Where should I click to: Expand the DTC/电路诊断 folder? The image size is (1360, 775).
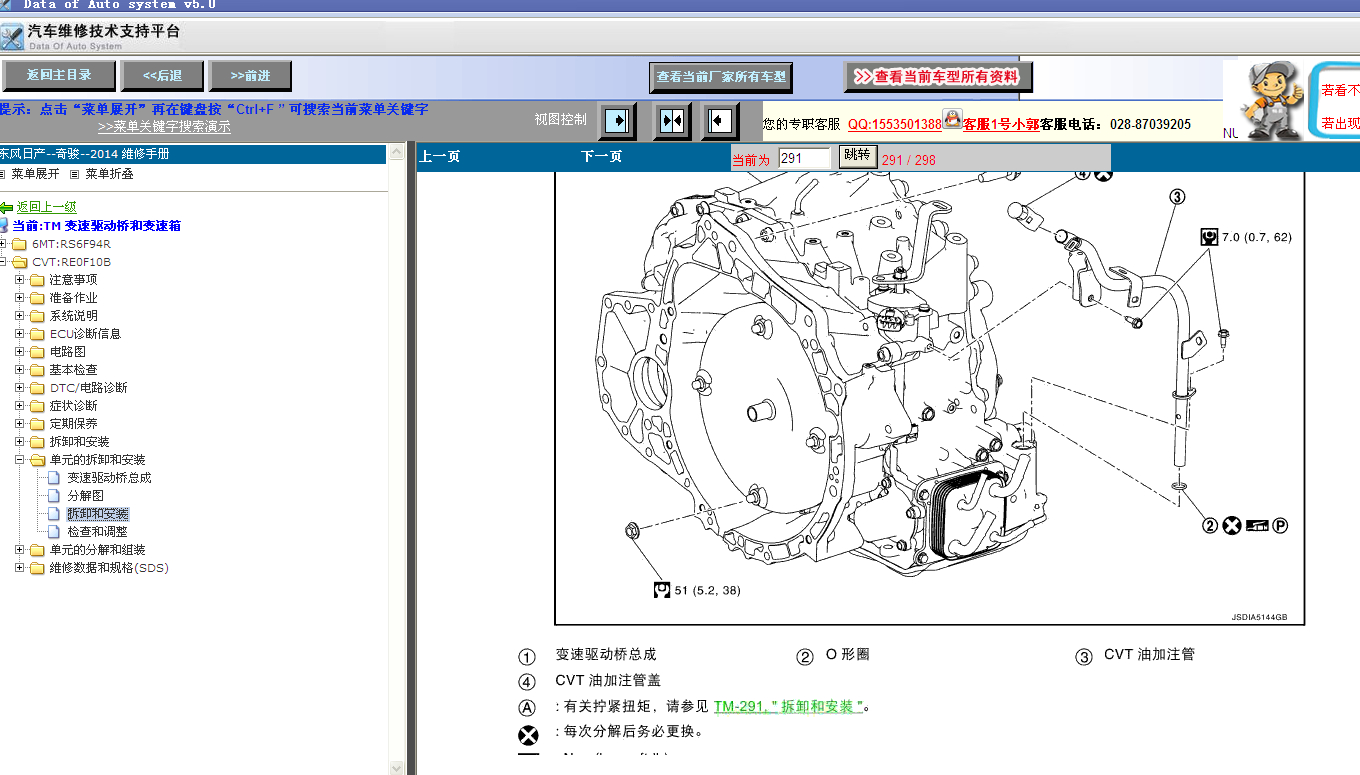coord(20,388)
